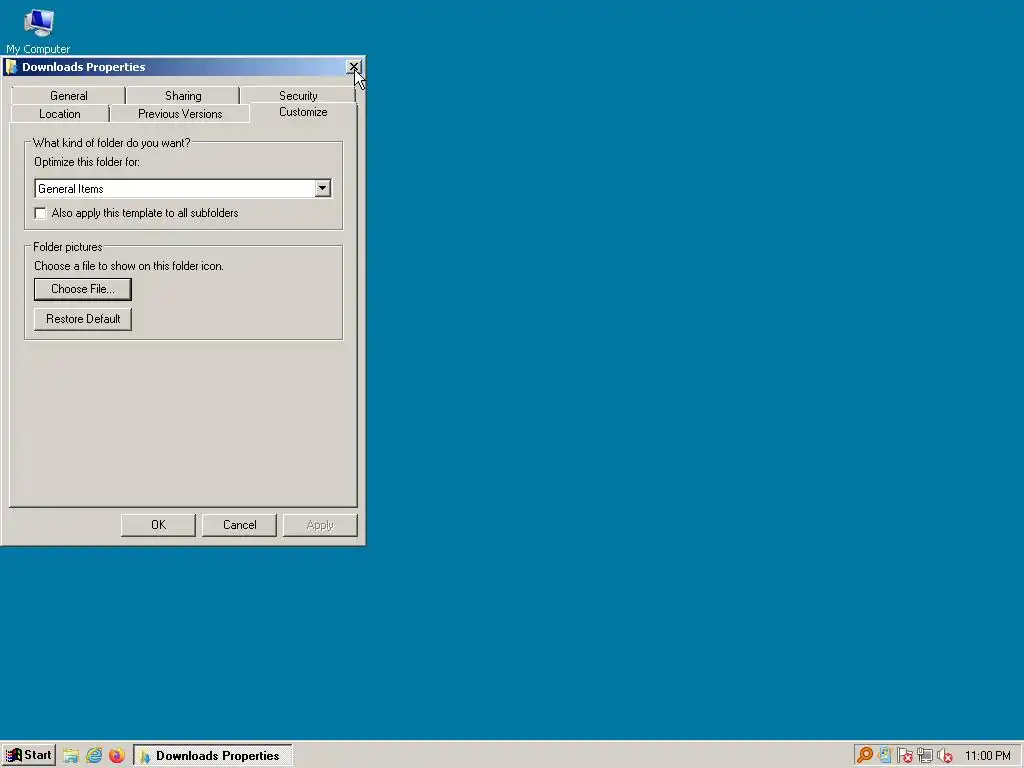Open the flag action center tray icon
1024x768 pixels.
pos(904,756)
